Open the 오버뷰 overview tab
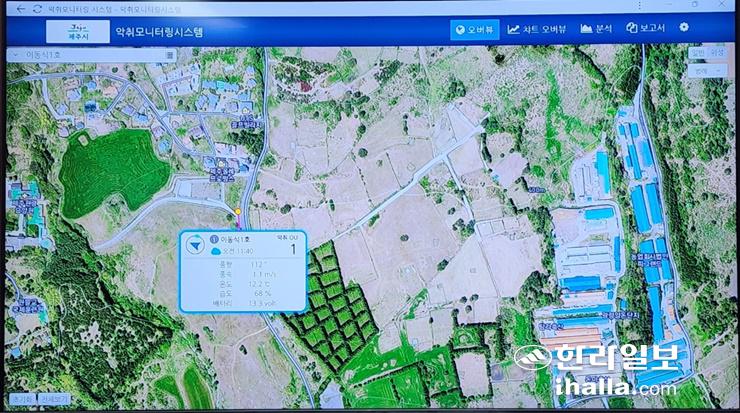740x413 pixels. click(x=474, y=29)
